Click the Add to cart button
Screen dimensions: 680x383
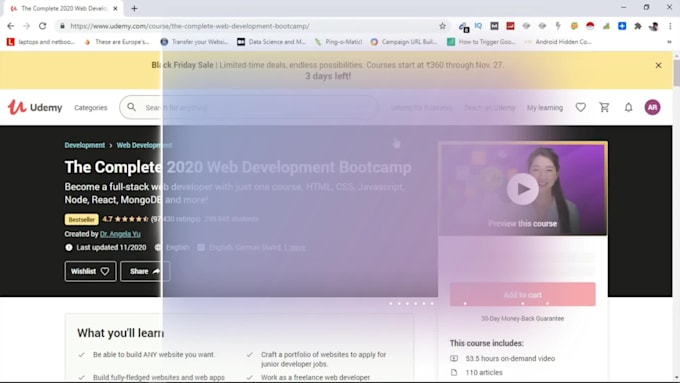(523, 295)
